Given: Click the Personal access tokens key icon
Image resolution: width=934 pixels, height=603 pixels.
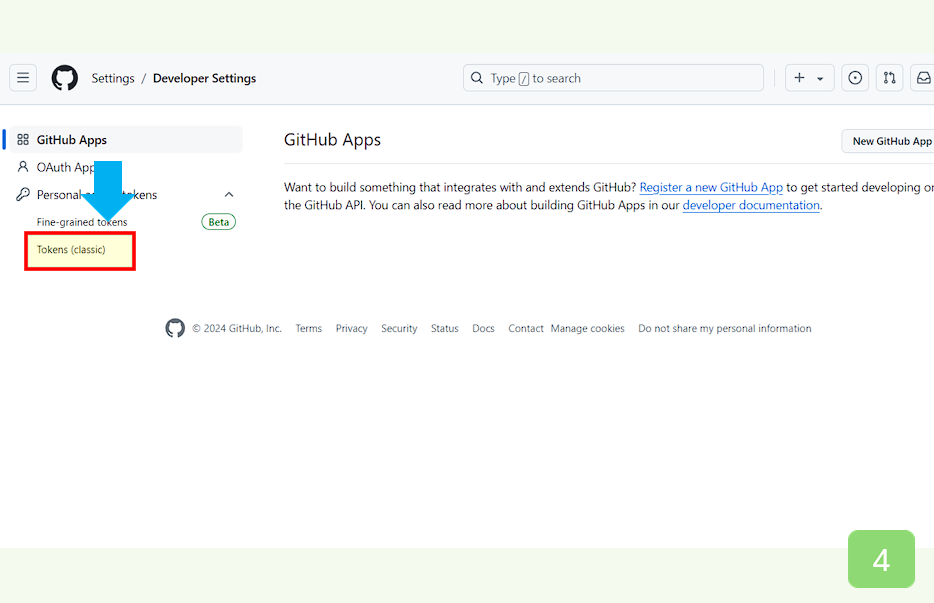Looking at the screenshot, I should [23, 194].
